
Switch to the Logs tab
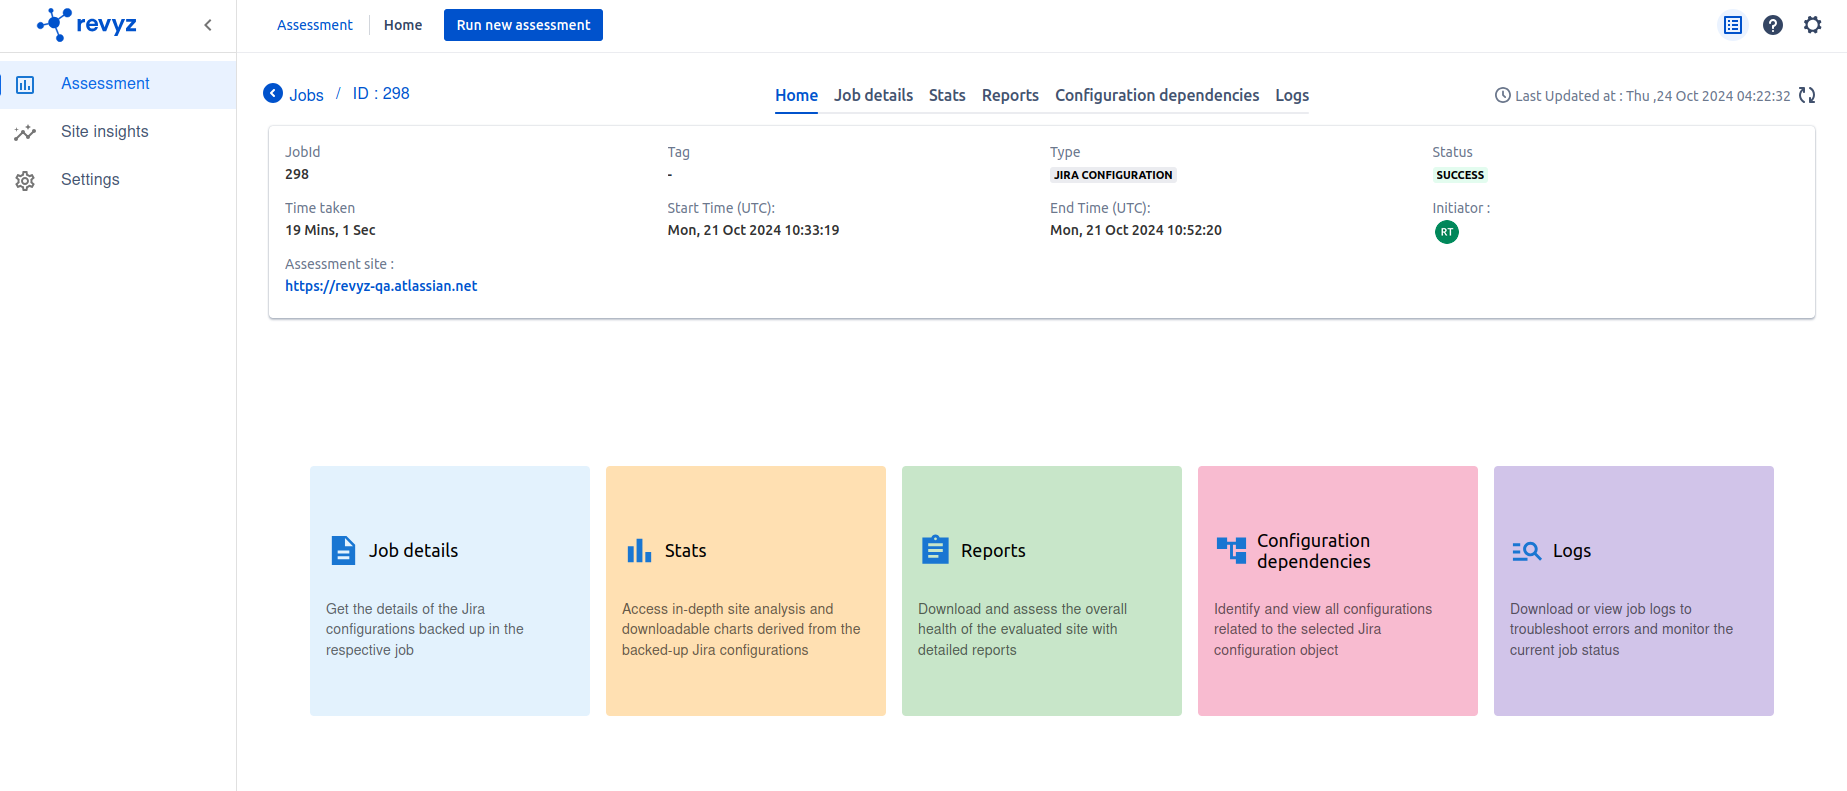1292,95
